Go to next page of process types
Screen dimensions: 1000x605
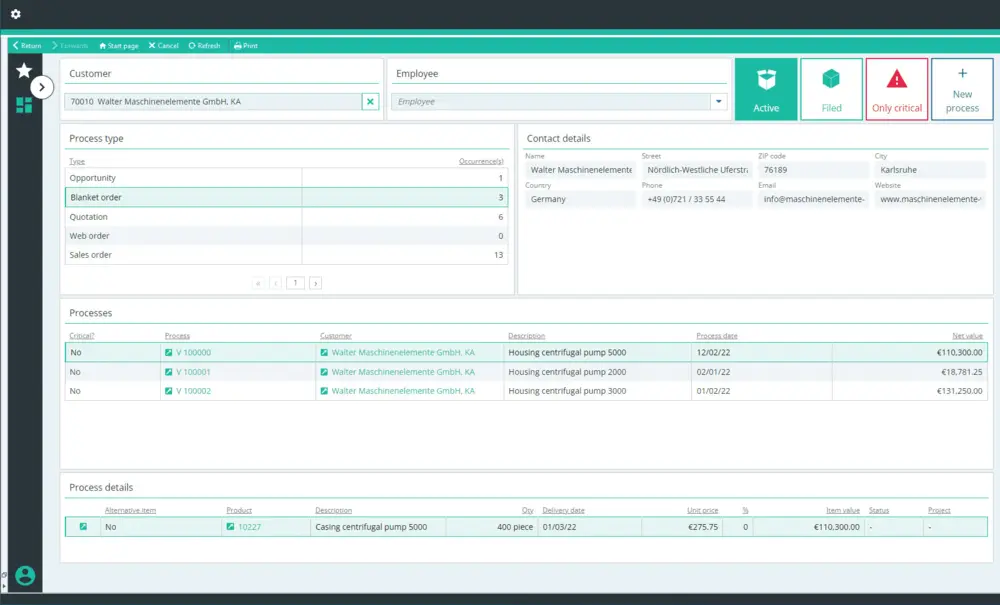(x=316, y=283)
